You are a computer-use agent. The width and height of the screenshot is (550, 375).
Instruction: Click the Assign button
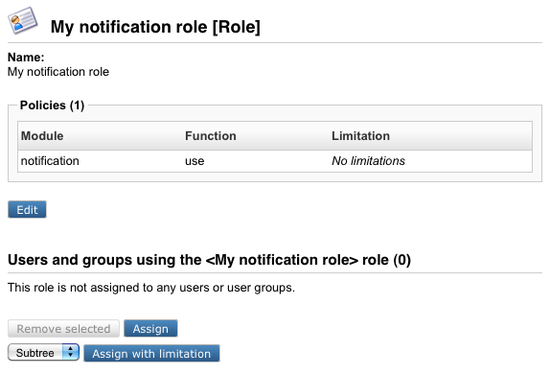click(150, 328)
